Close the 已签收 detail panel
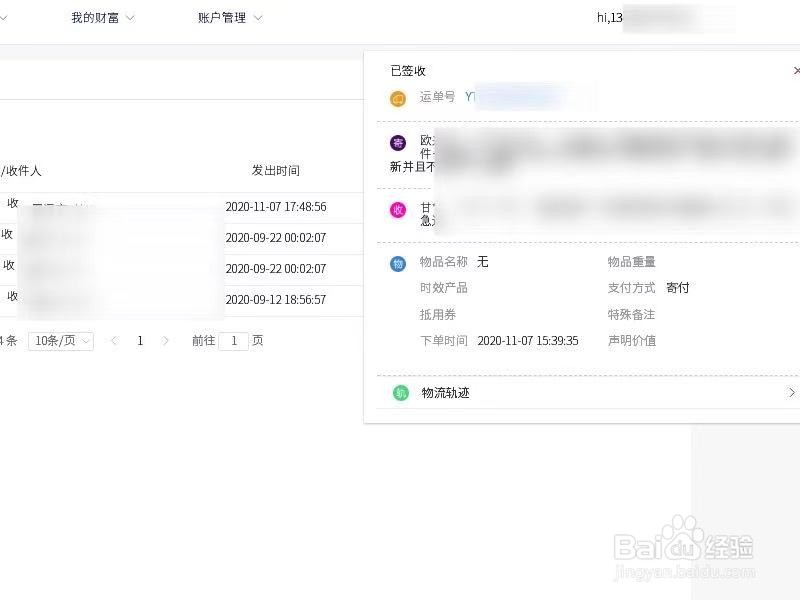 pos(795,71)
